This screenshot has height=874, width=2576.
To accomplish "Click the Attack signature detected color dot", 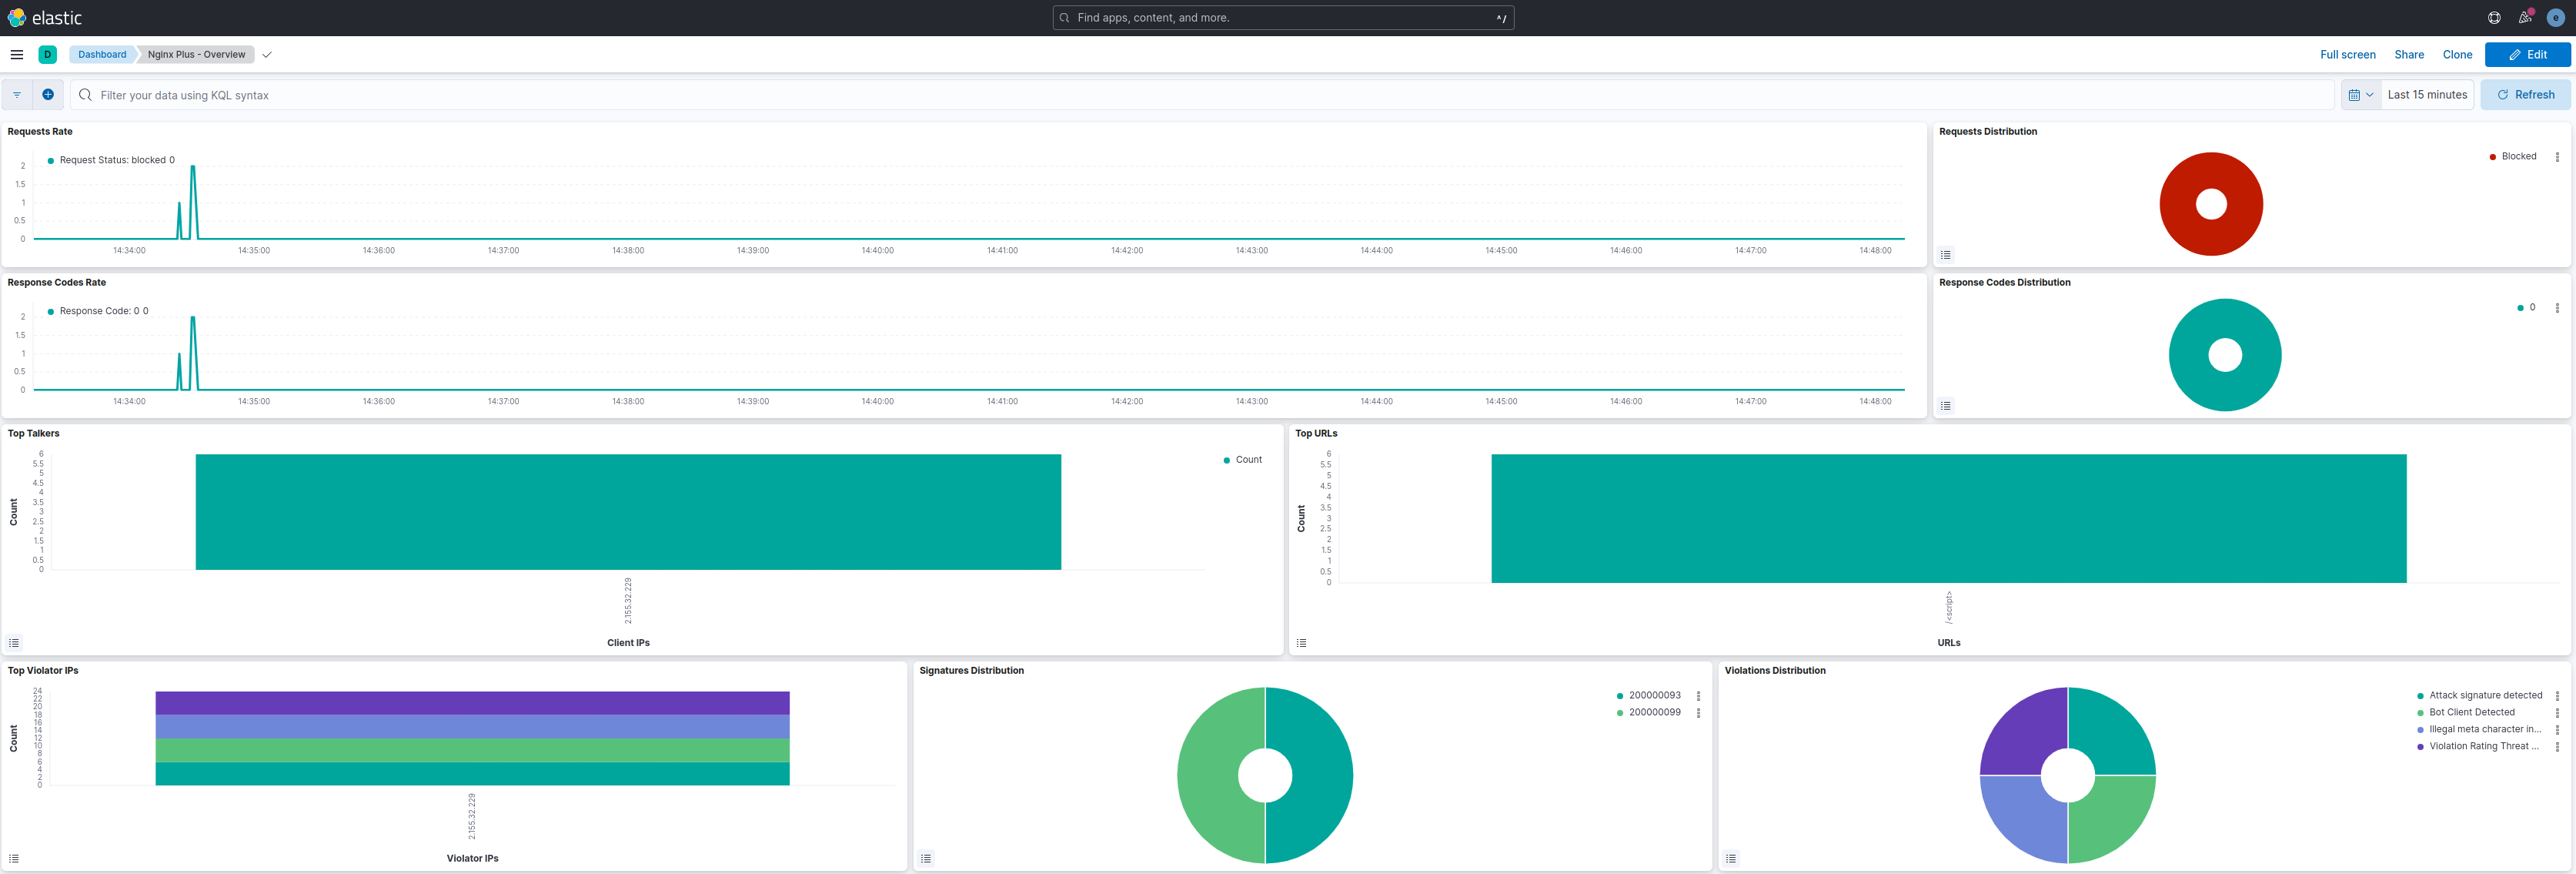I will (2420, 696).
